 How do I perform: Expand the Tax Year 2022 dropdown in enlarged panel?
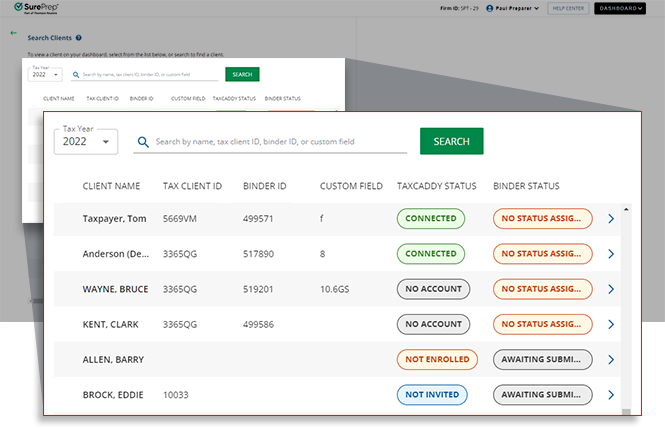pos(86,142)
